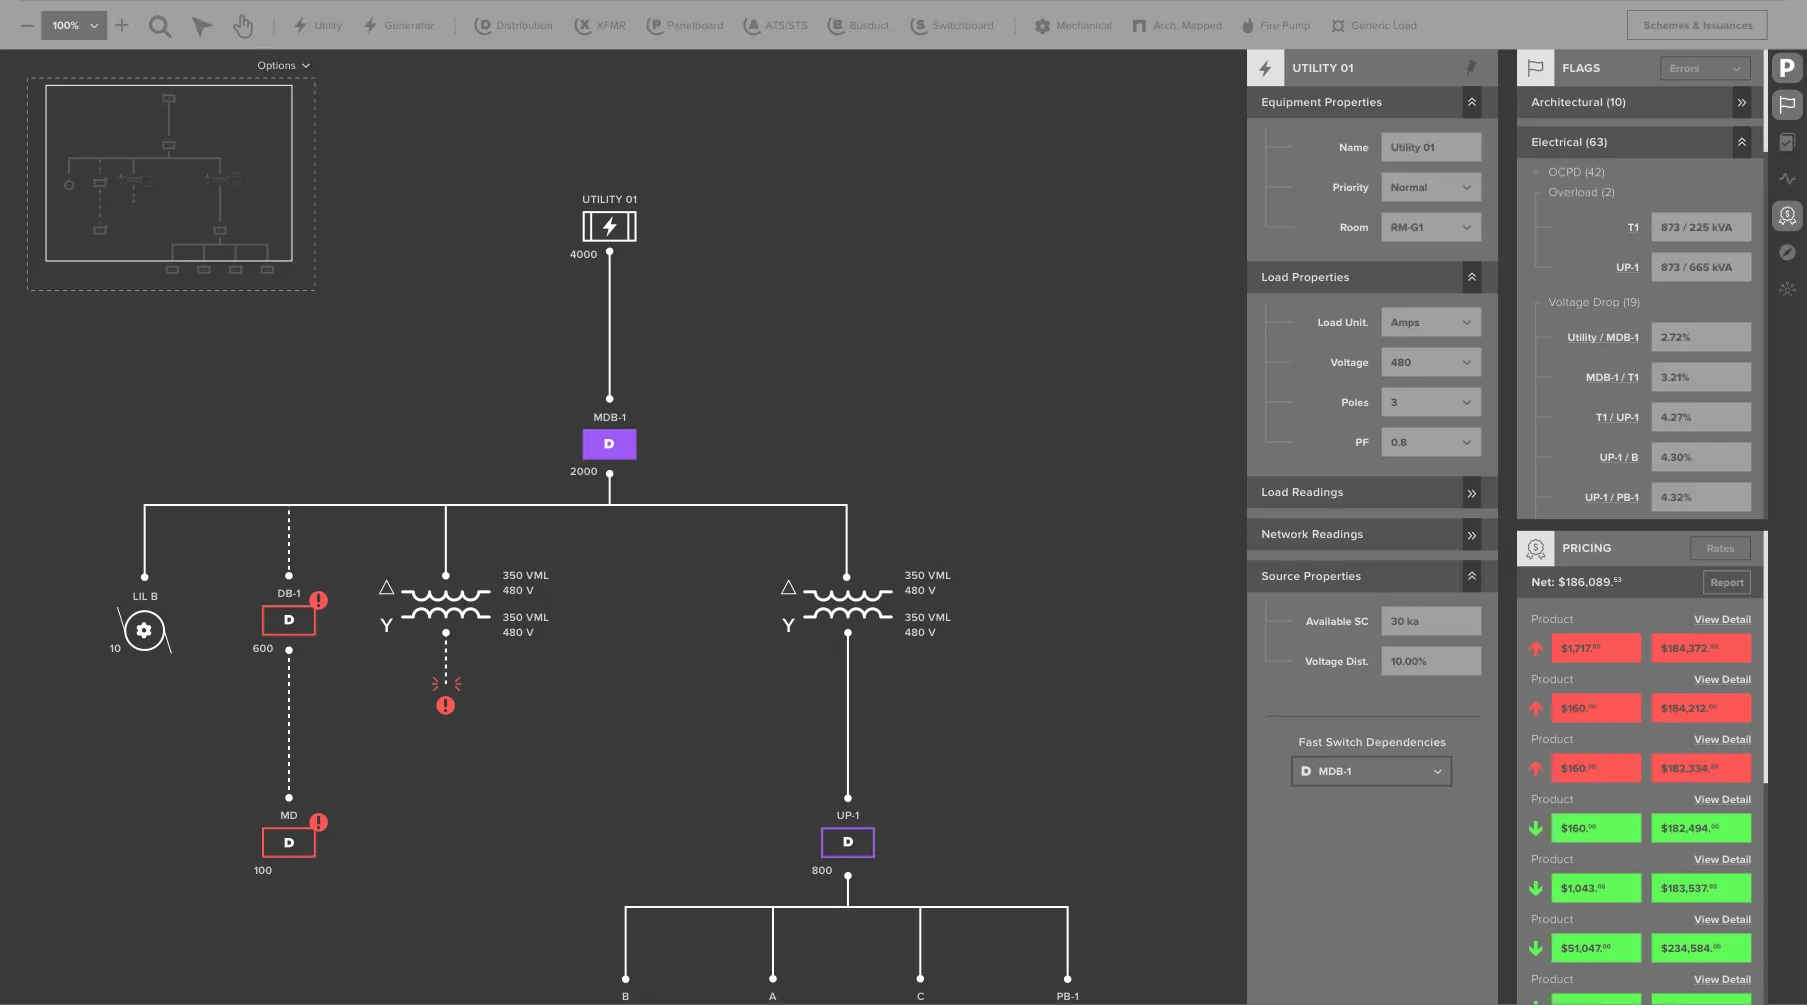Open the pricing badge sidebar icon
Viewport: 1807px width, 1005px height.
pos(1787,215)
